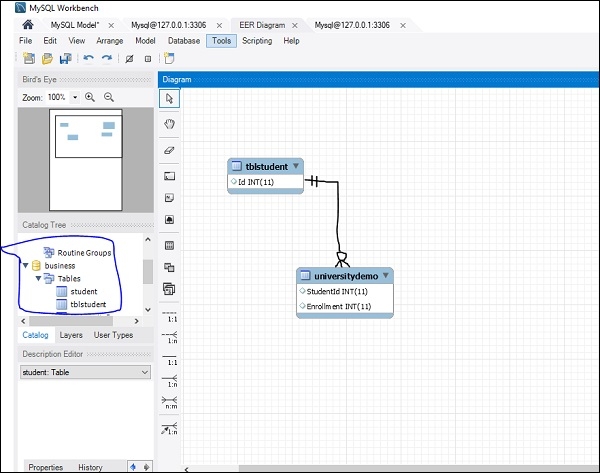This screenshot has width=600, height=473.
Task: Toggle the grid display icon in the toolbar
Action: [129, 59]
